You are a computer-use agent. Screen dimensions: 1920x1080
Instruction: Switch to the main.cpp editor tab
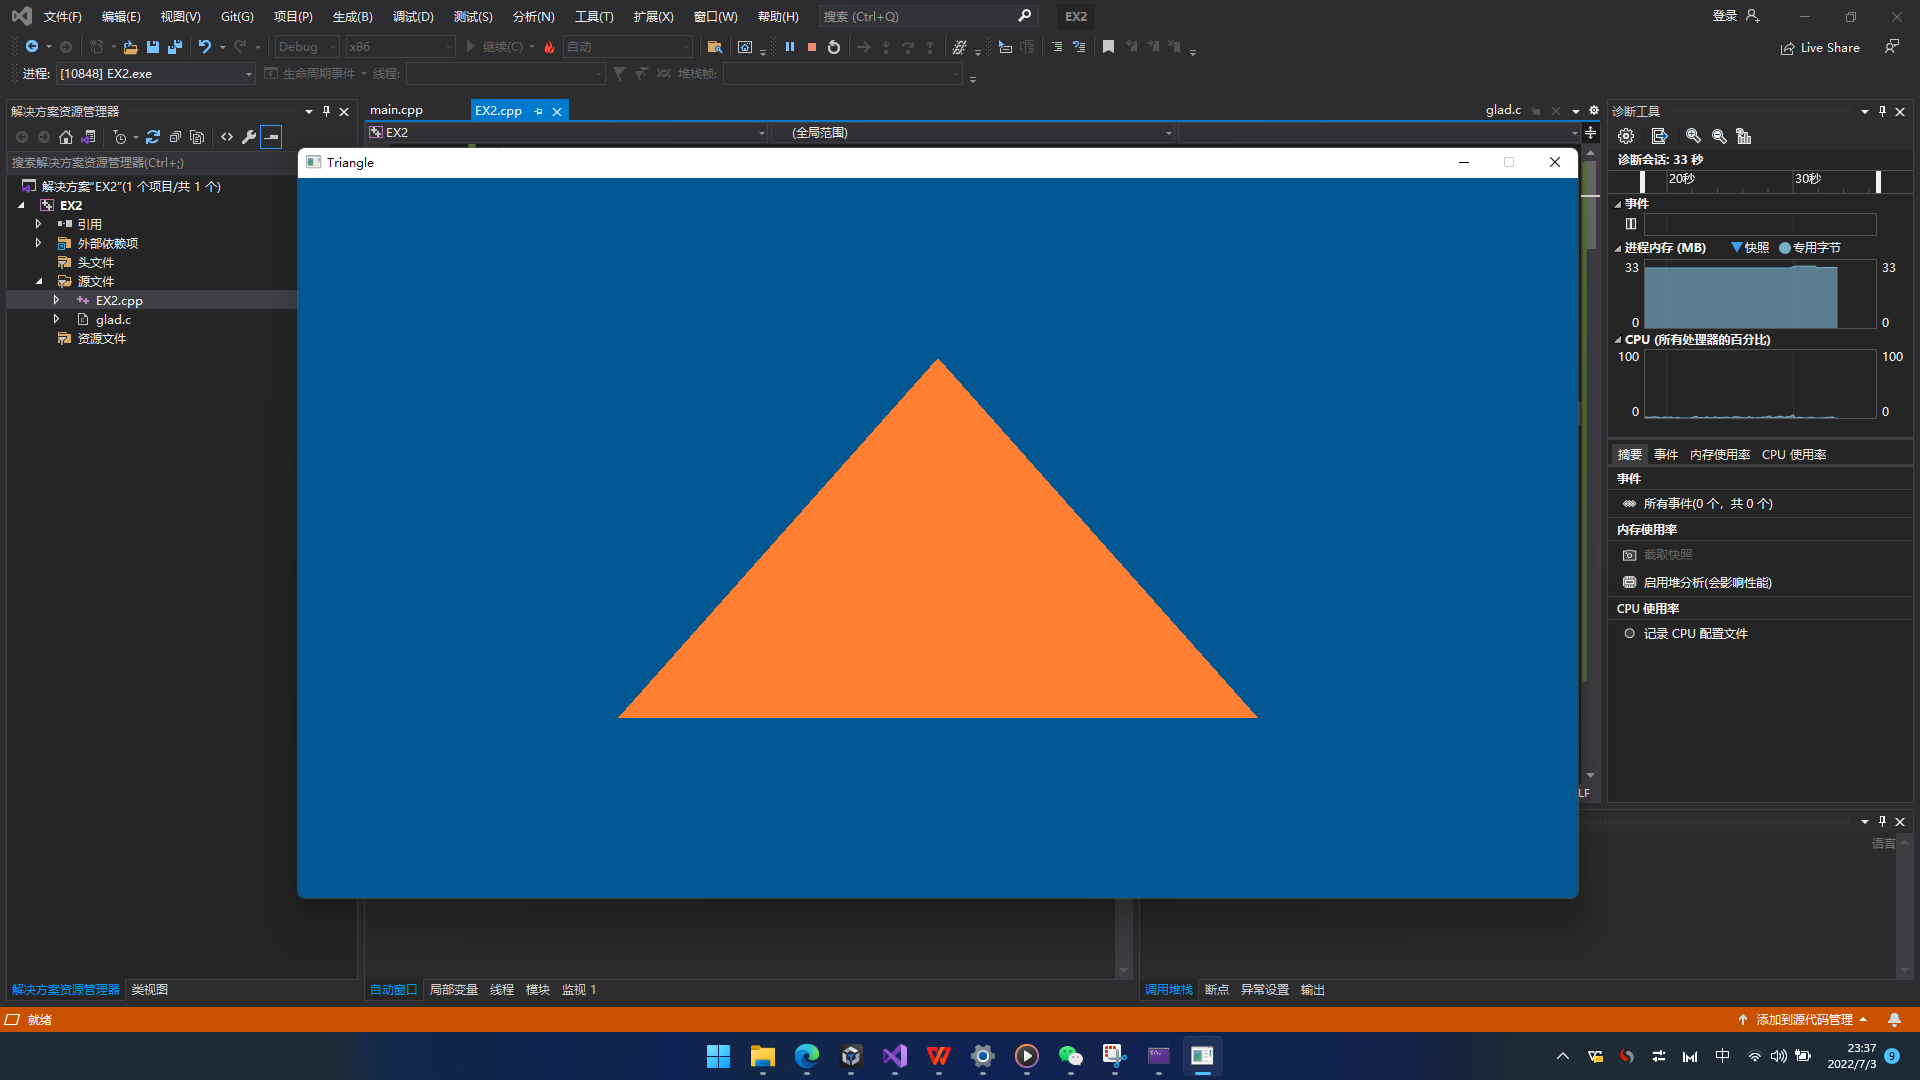tap(396, 110)
